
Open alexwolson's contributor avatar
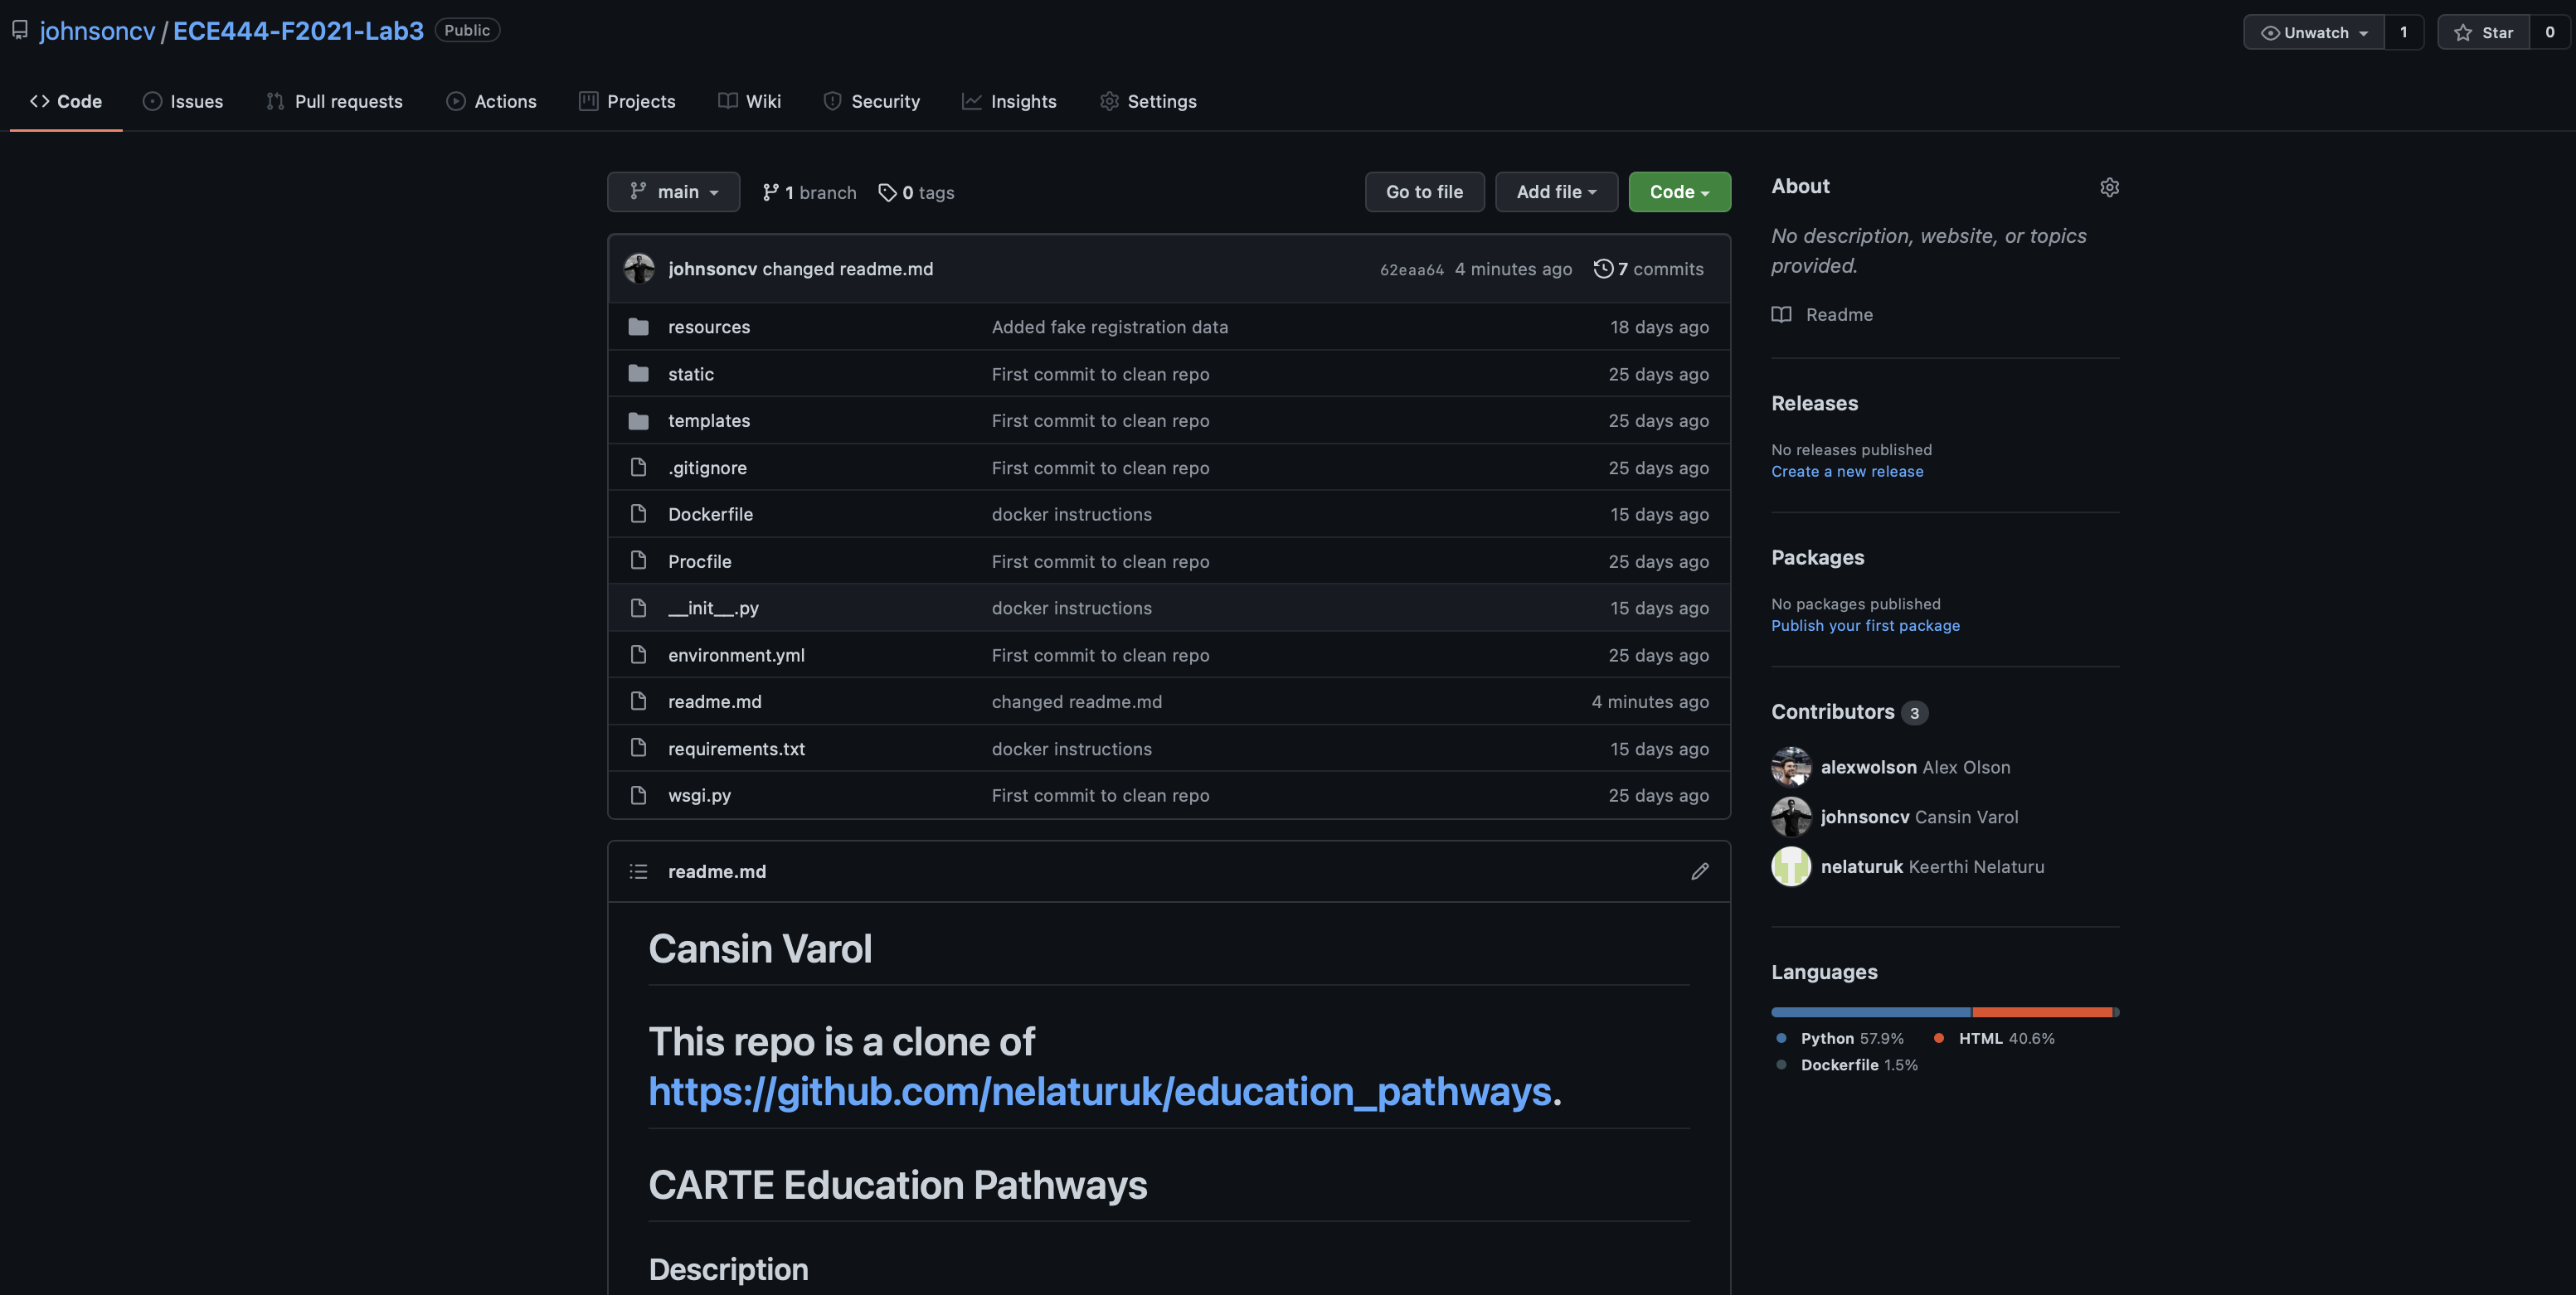(x=1791, y=767)
